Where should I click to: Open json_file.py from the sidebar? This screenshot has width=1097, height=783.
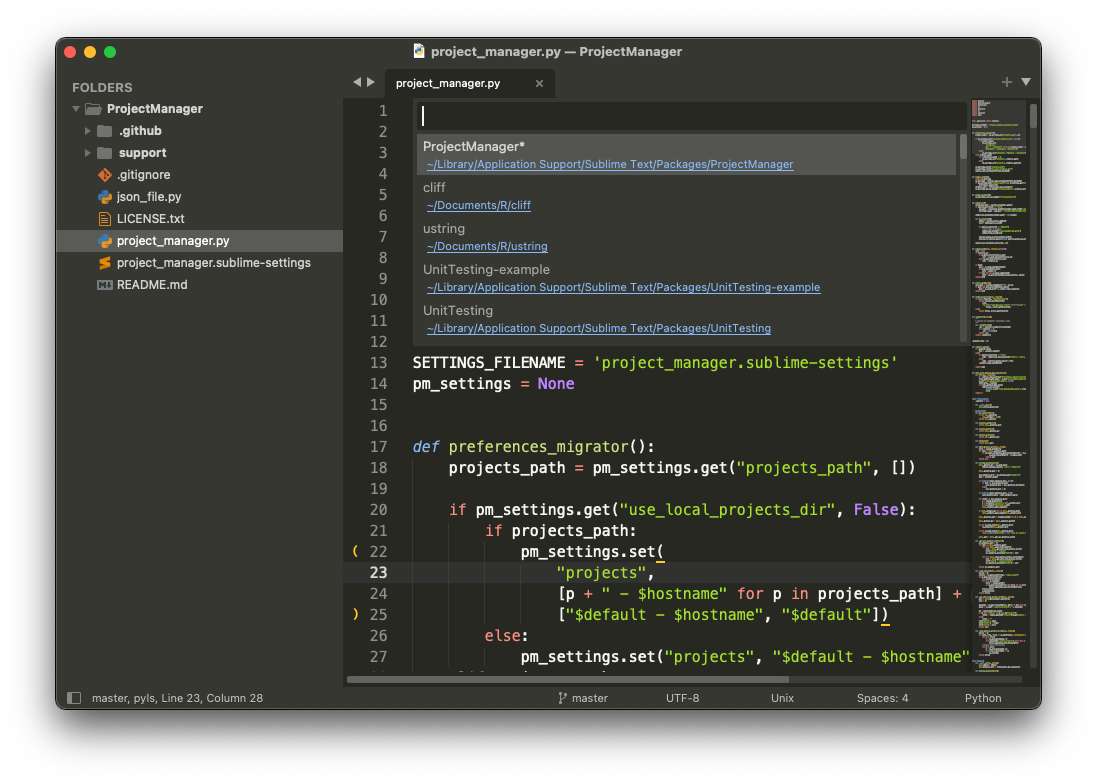tap(149, 197)
